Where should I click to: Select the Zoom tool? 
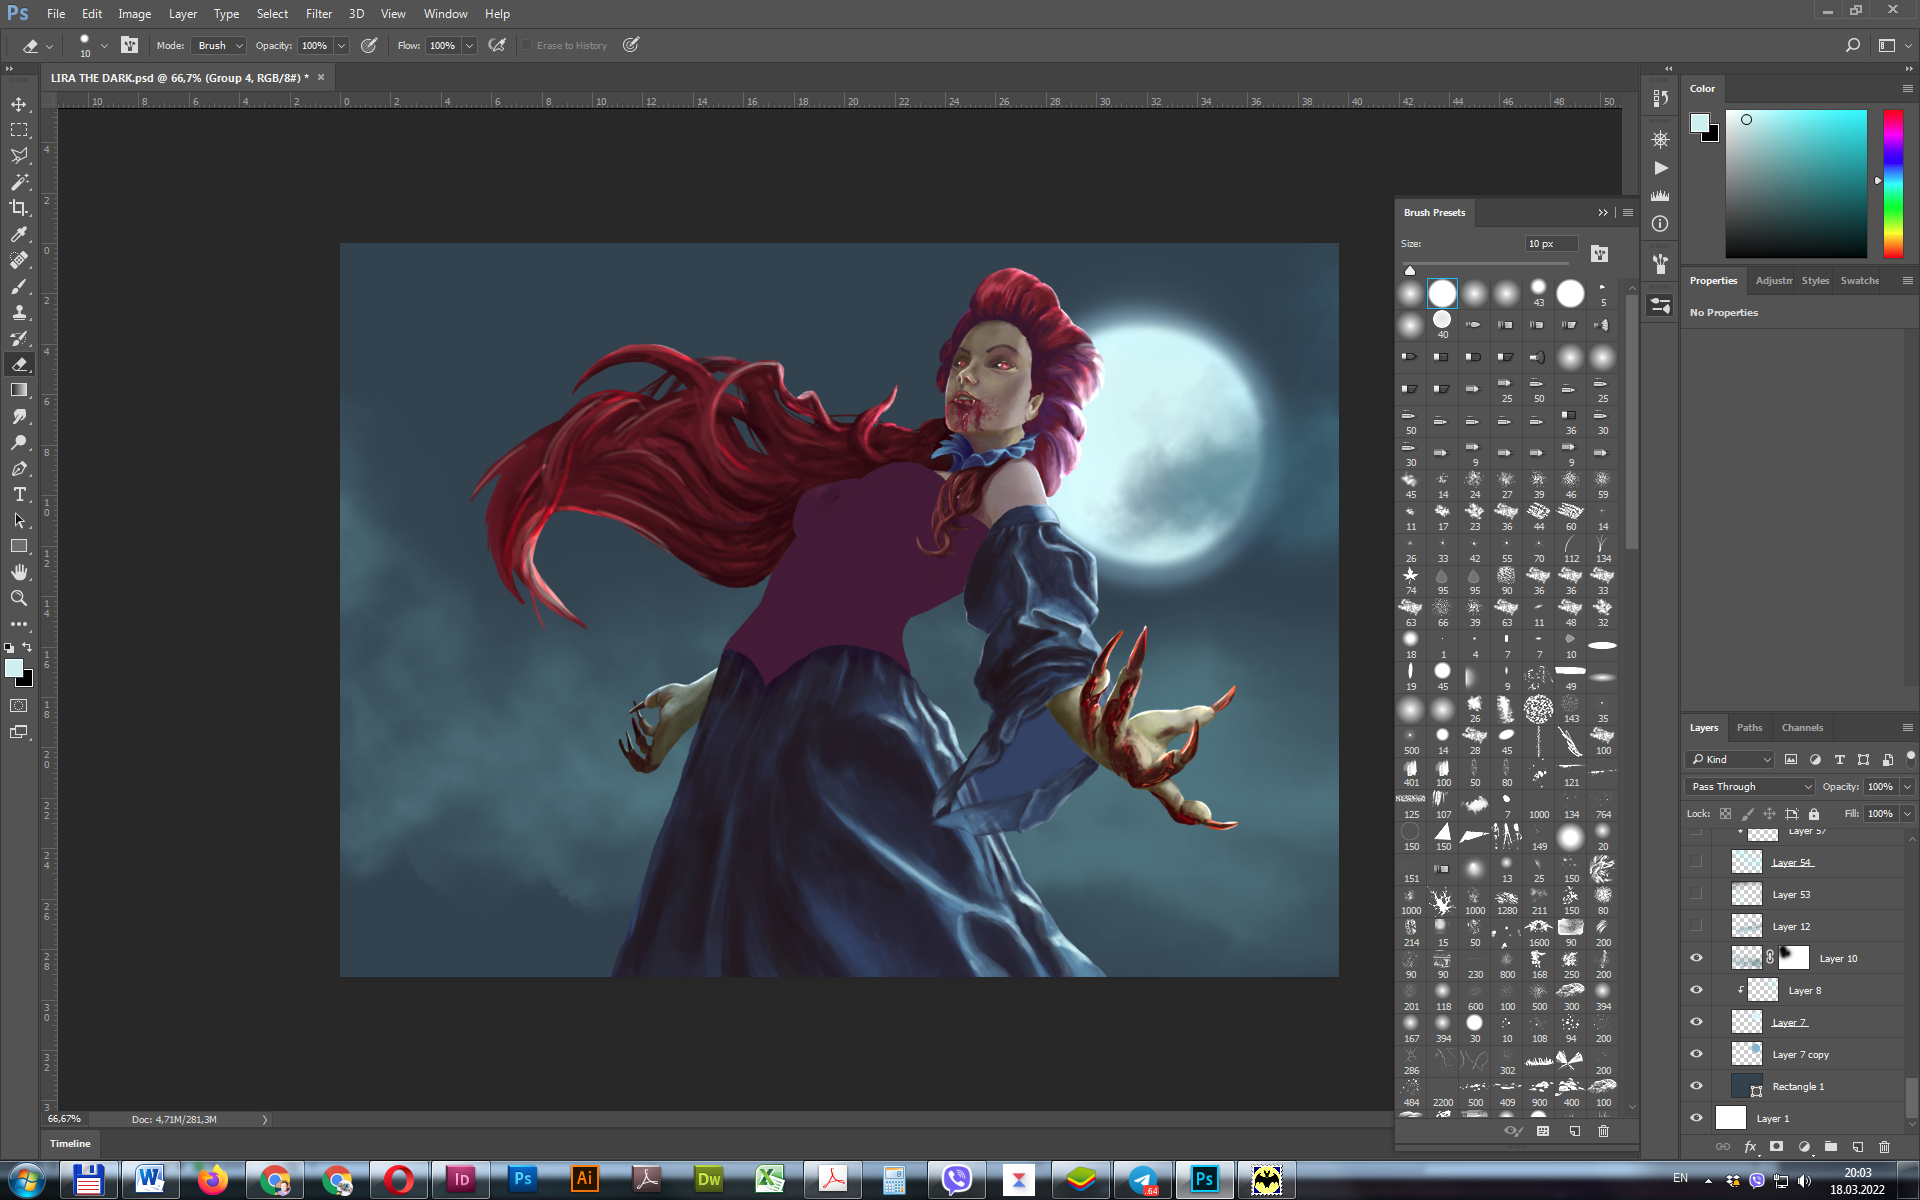click(x=19, y=598)
